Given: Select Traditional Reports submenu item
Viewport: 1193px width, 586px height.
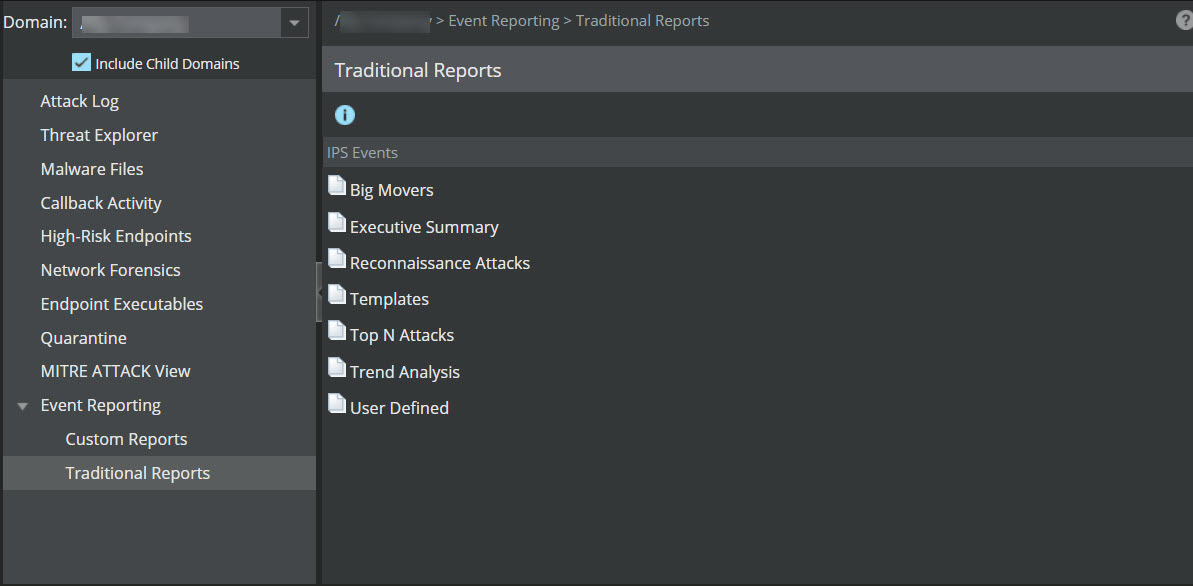Looking at the screenshot, I should (138, 473).
